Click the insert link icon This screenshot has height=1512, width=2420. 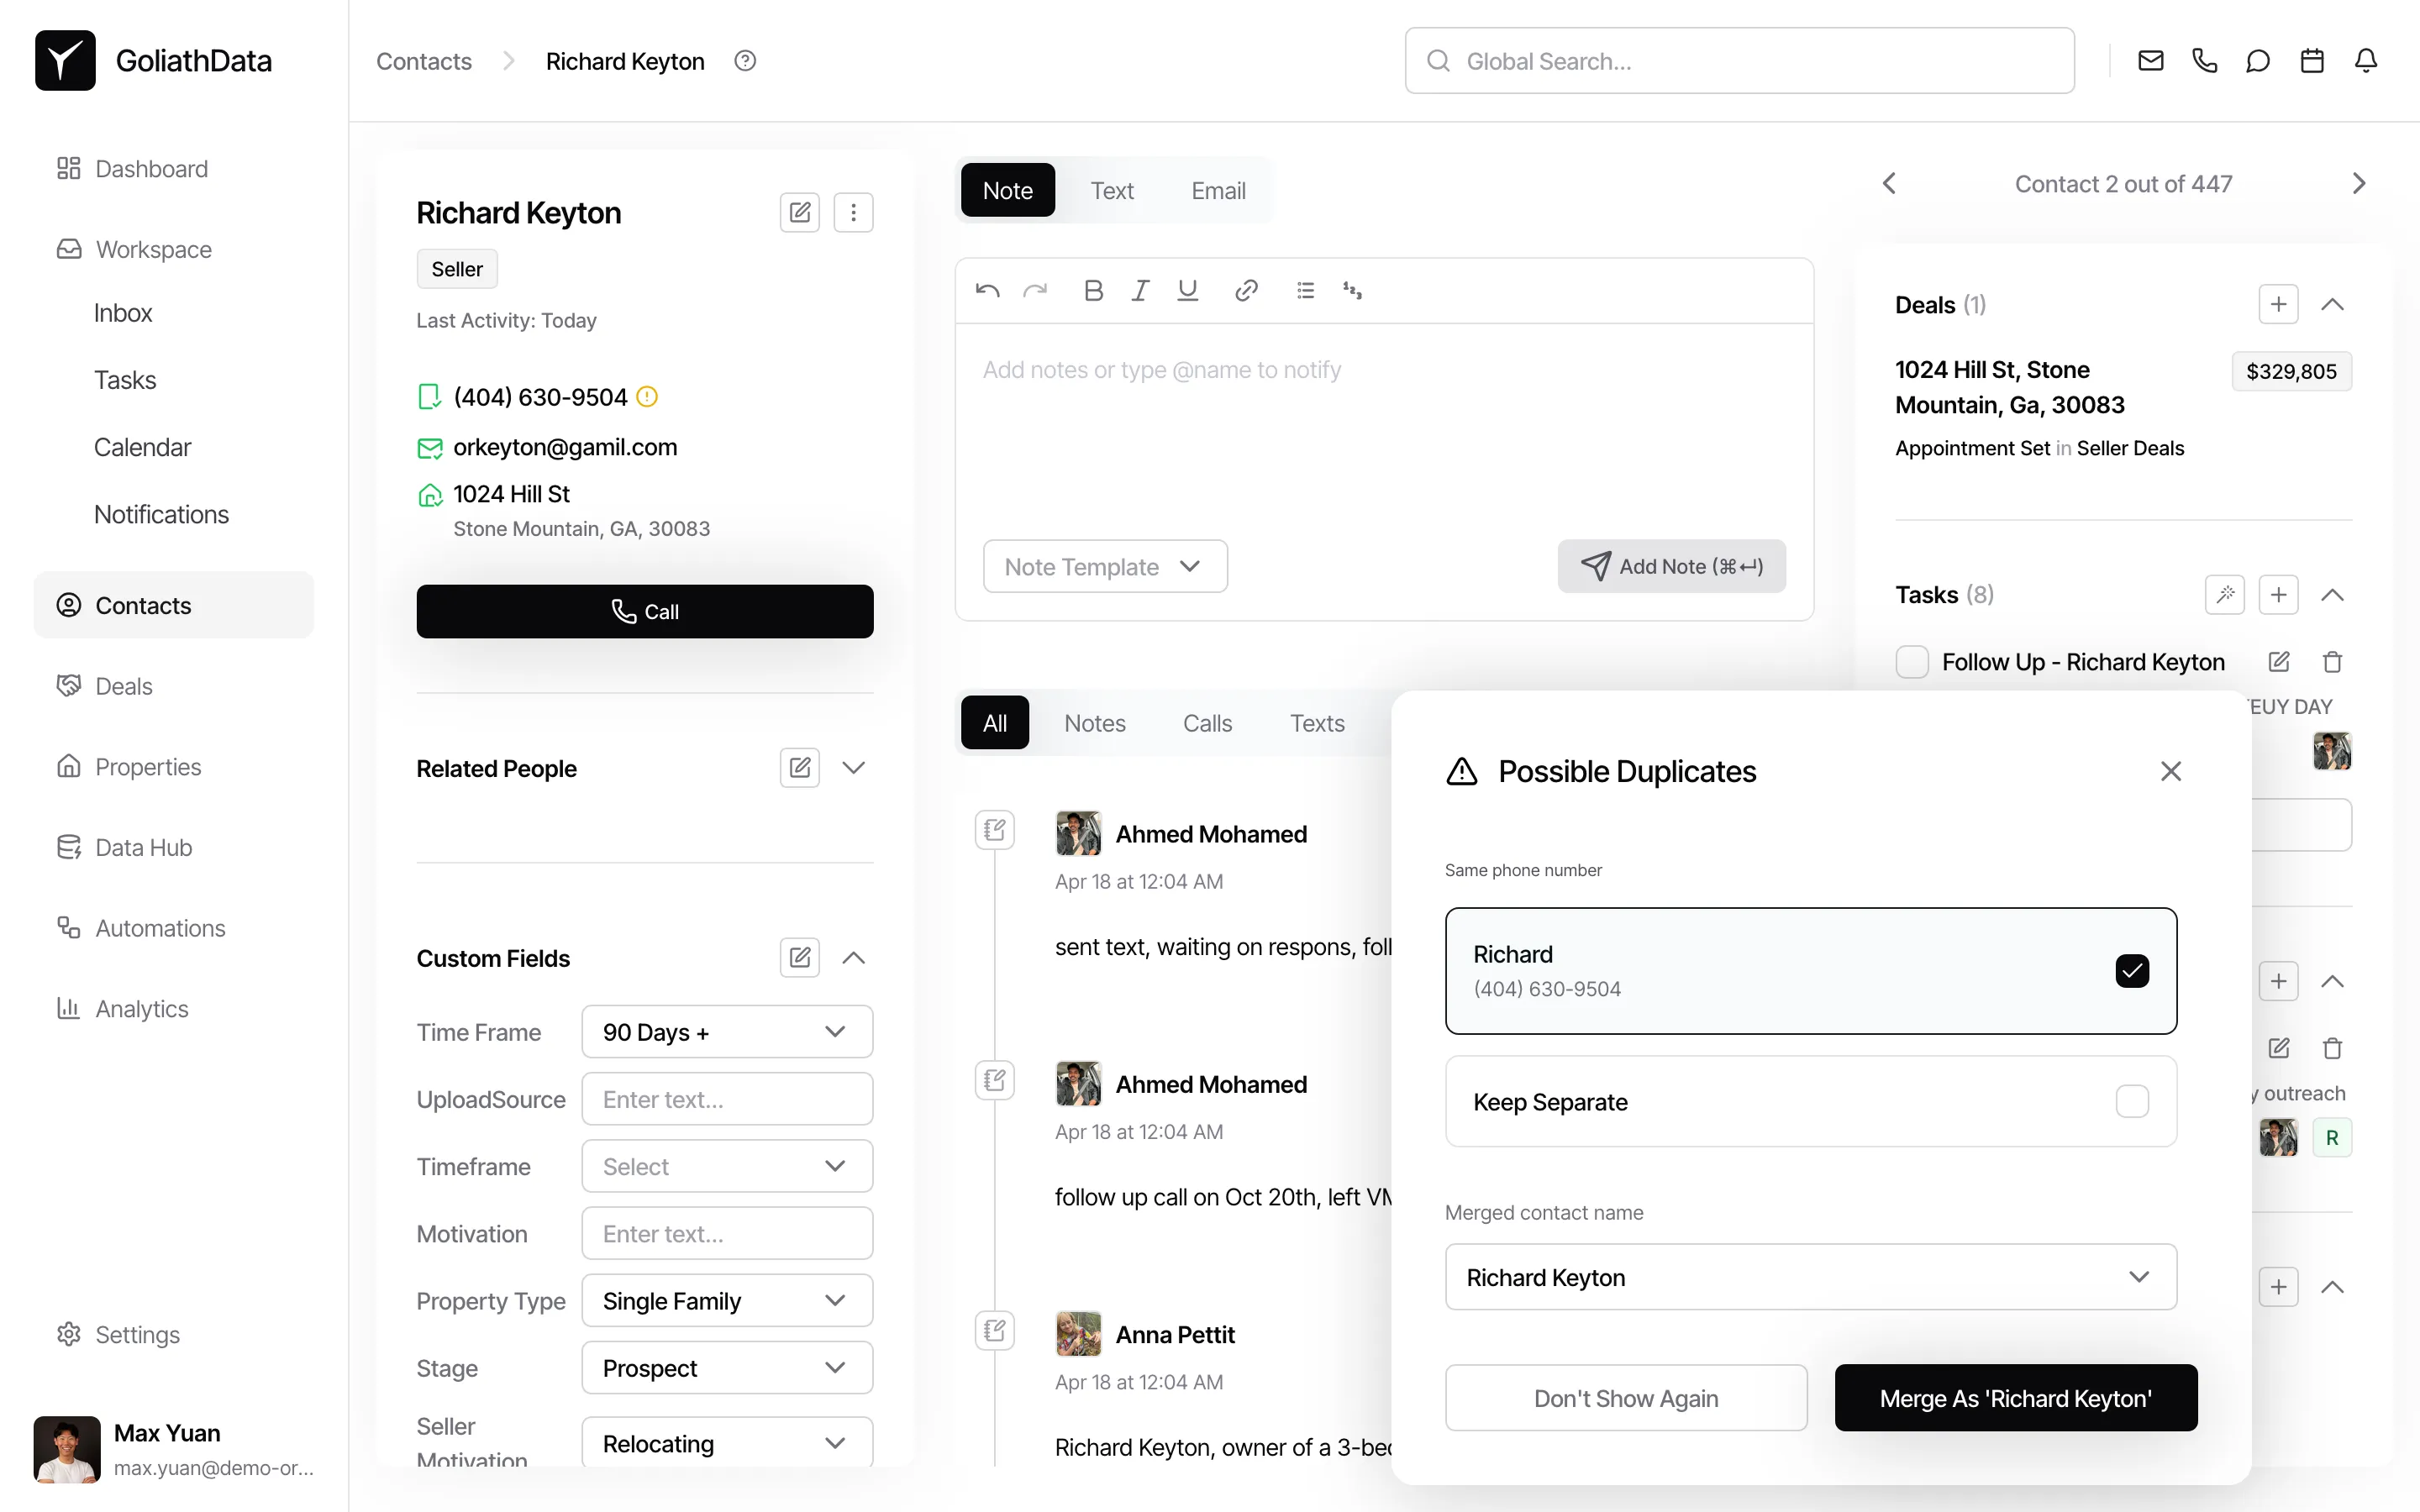pyautogui.click(x=1245, y=290)
